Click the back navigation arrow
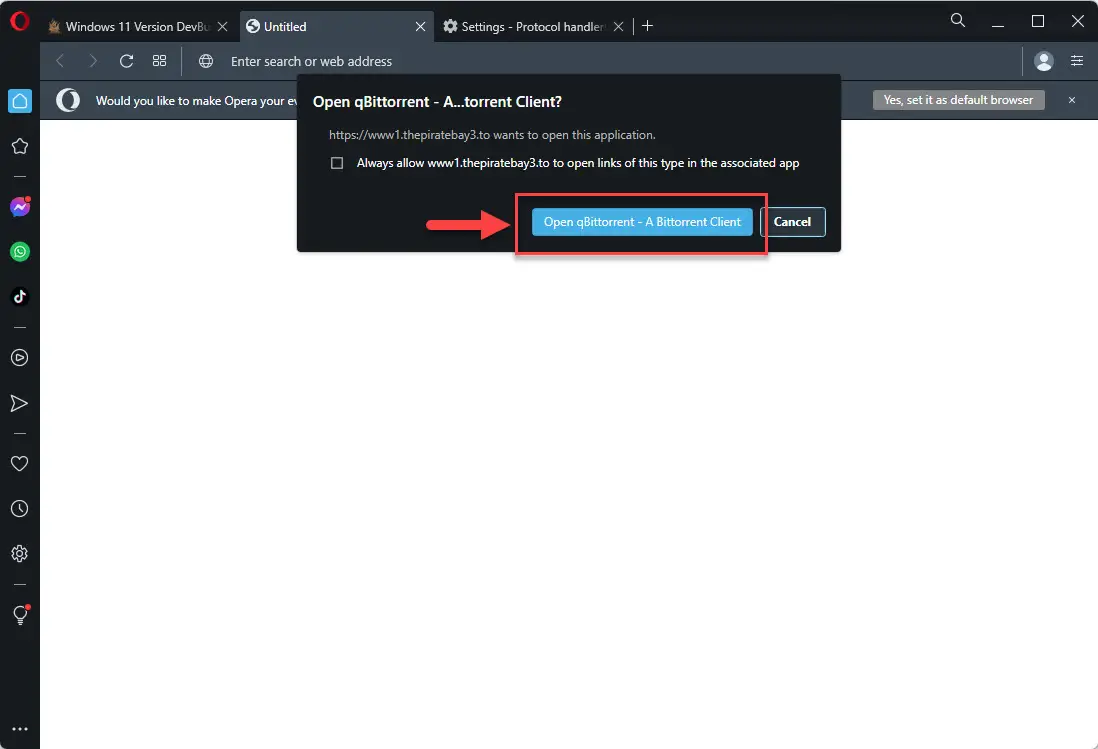 pos(60,61)
